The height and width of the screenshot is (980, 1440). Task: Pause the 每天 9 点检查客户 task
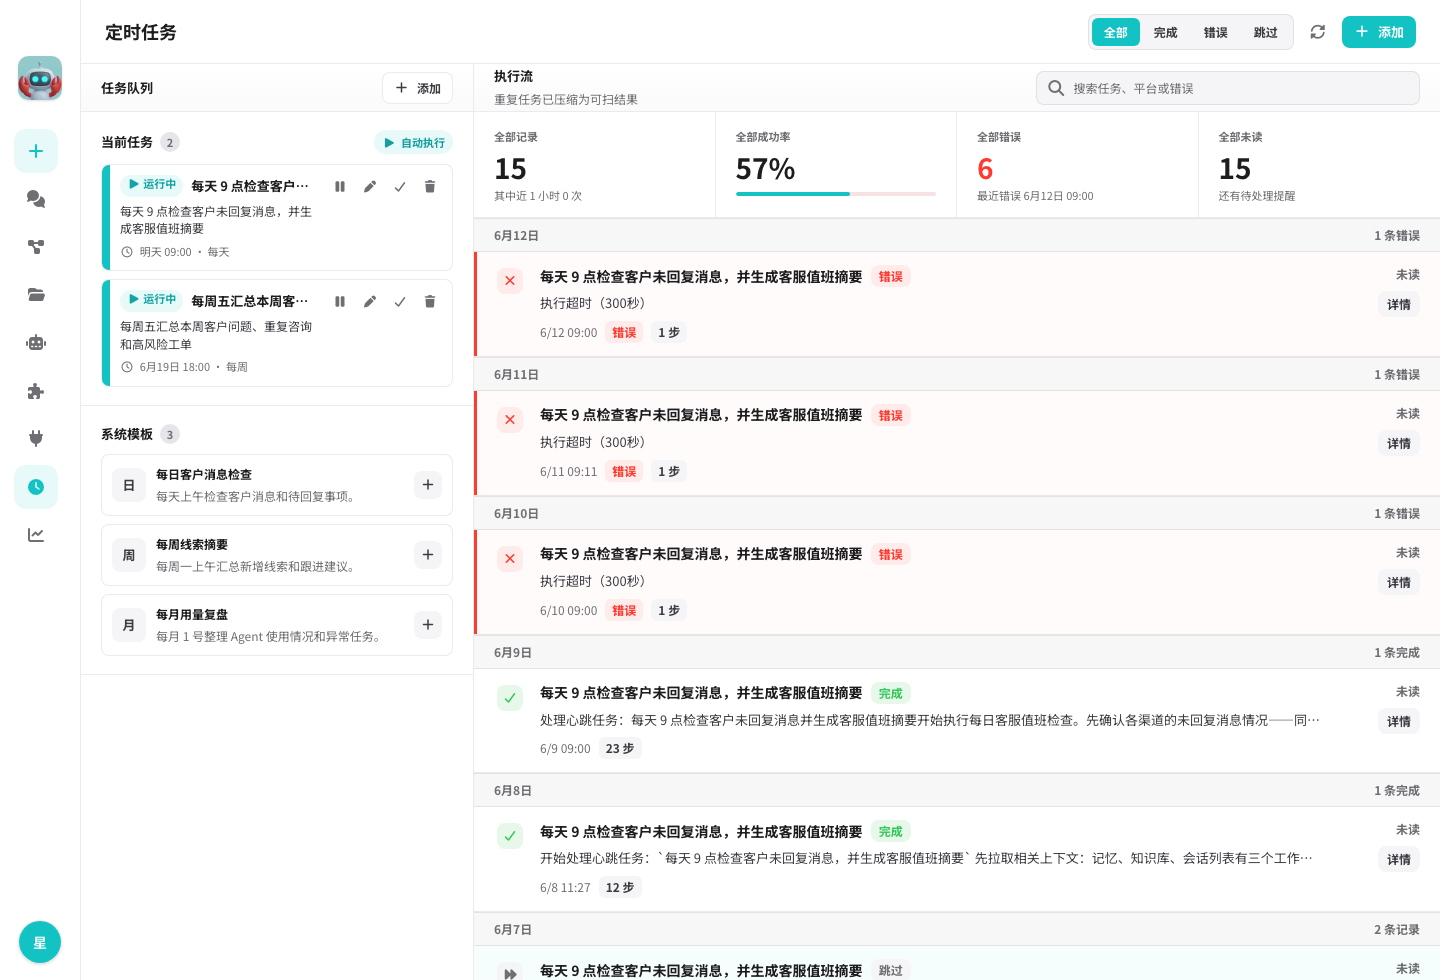(340, 187)
